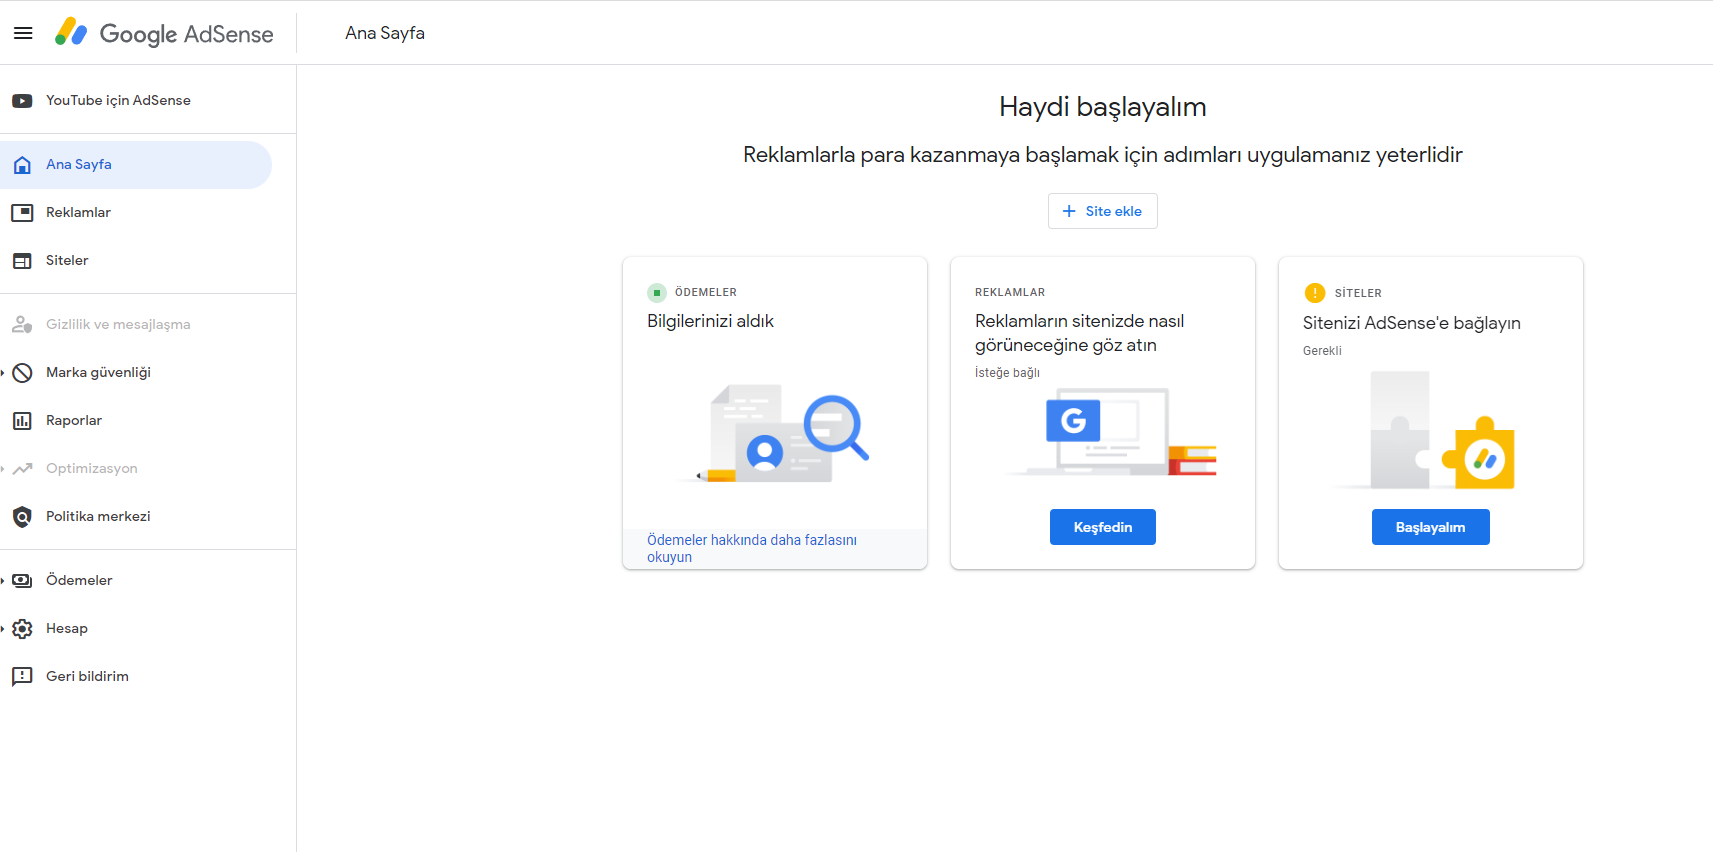Click the Keşfedin button
The width and height of the screenshot is (1713, 852).
coord(1103,527)
